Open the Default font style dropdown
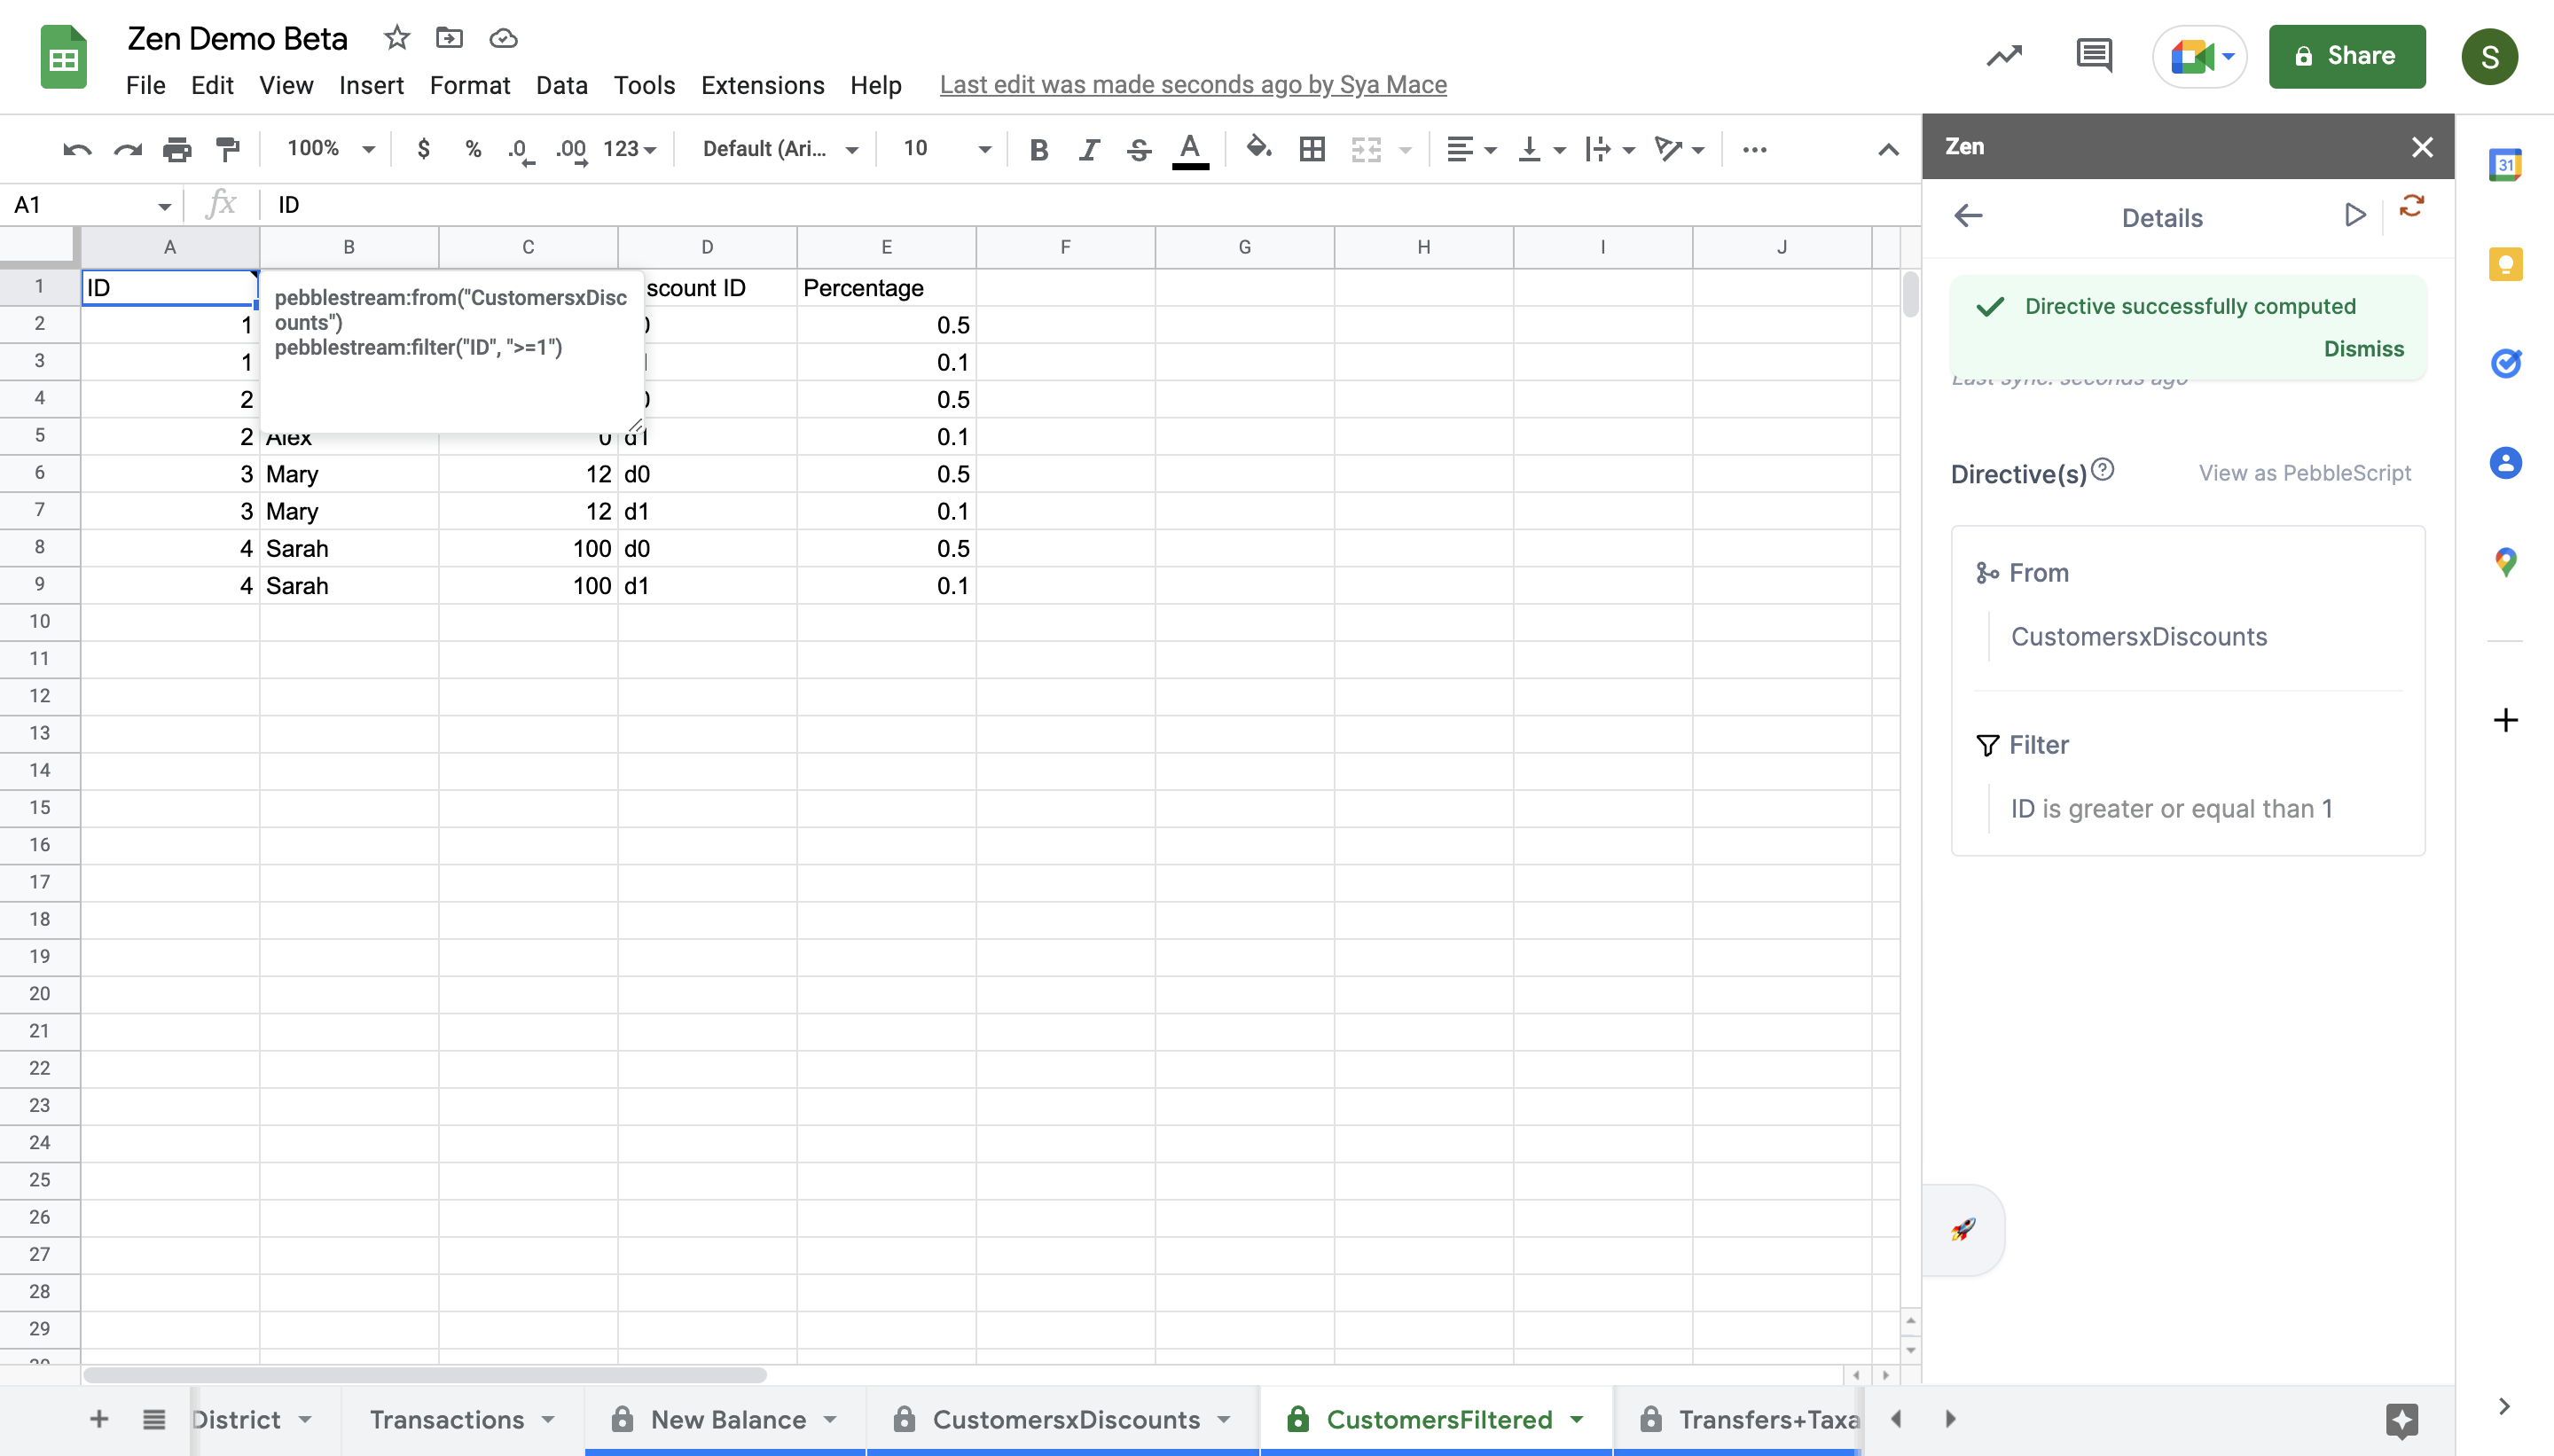2554x1456 pixels. coord(779,147)
